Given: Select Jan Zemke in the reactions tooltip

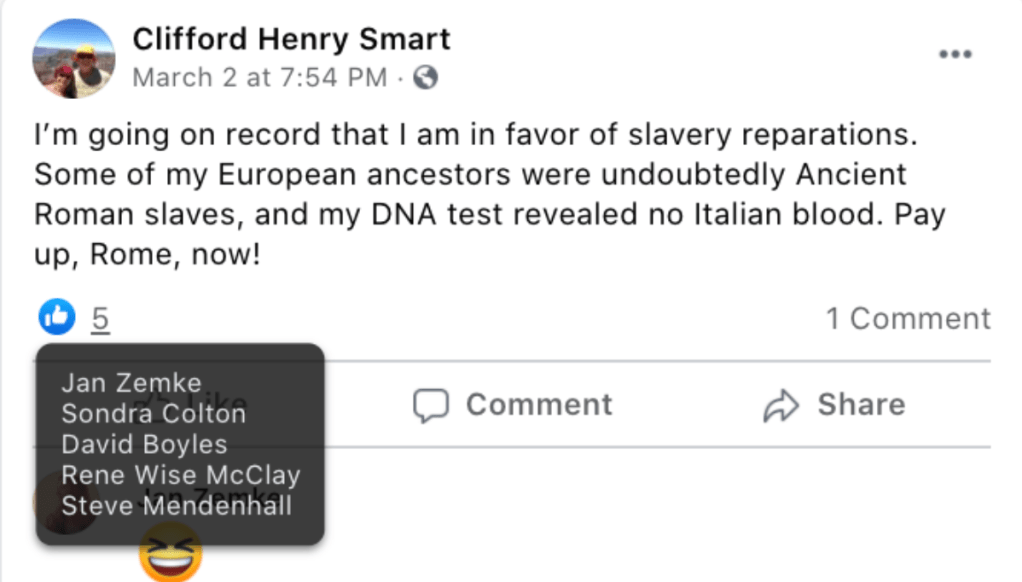Looking at the screenshot, I should coord(131,383).
